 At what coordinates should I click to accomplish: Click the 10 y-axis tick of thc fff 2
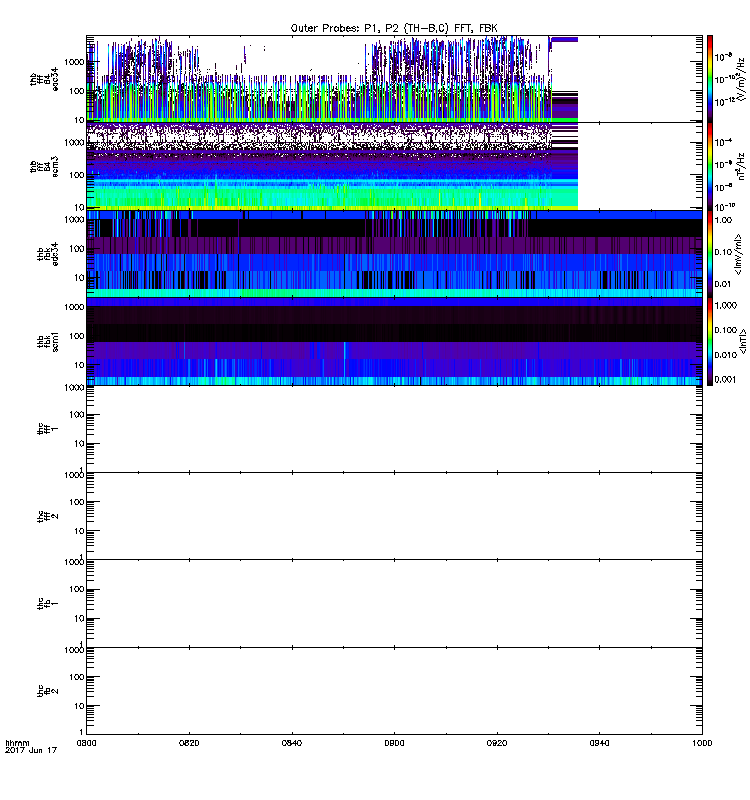point(79,531)
